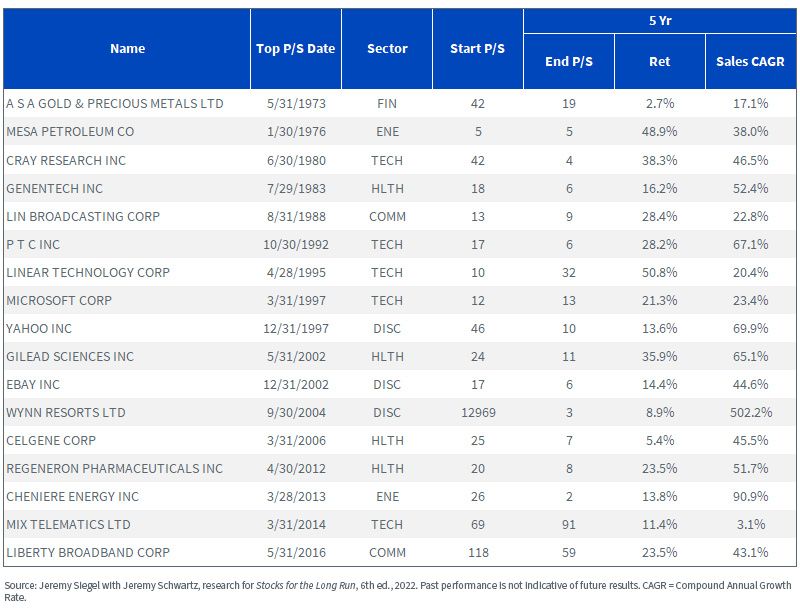Screen dimensions: 800x611
Task: Click the Sales CAGR column subheader
Action: pos(751,62)
